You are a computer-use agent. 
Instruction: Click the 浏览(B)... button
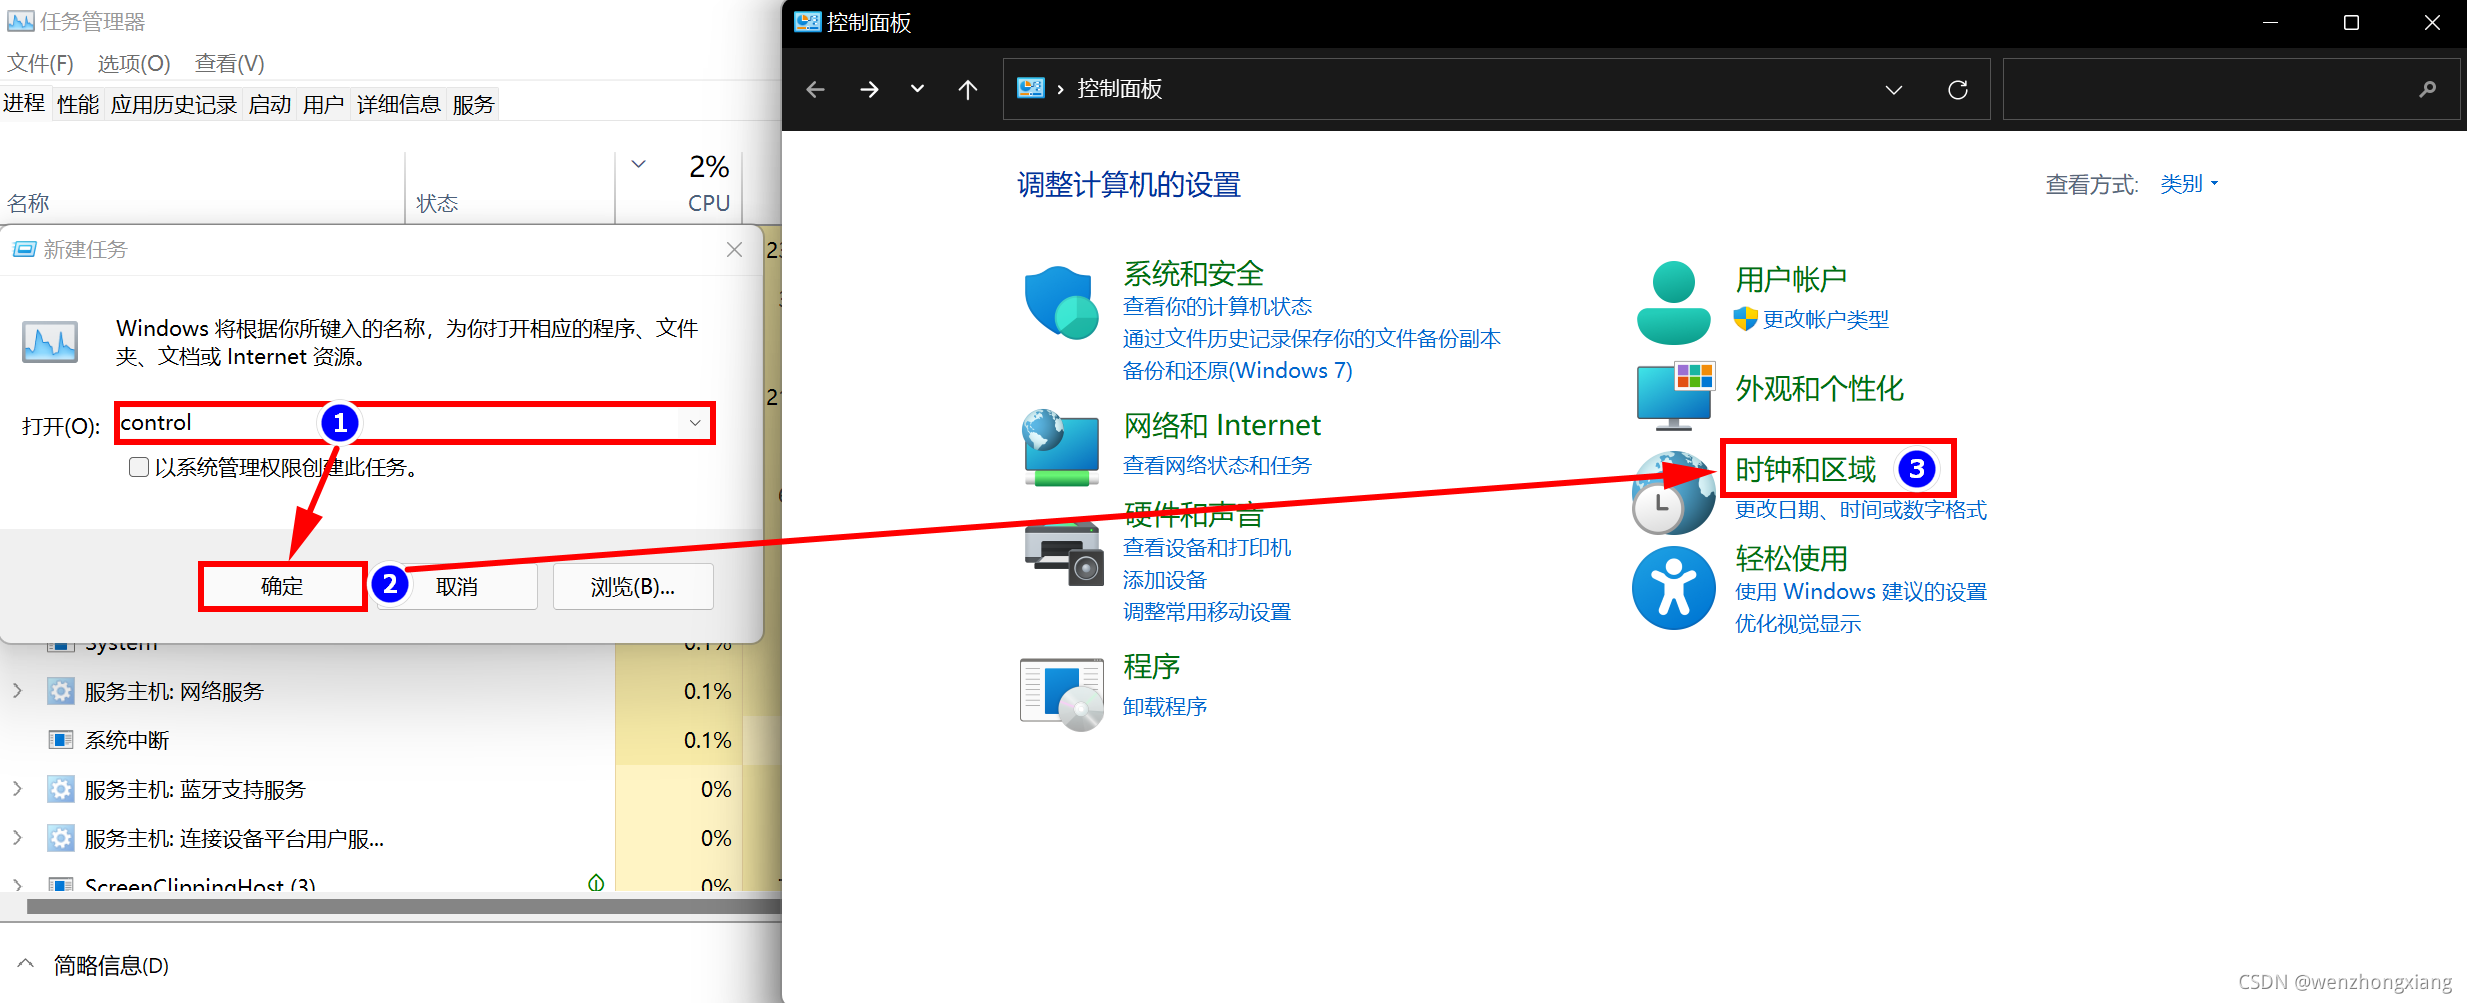coord(632,586)
